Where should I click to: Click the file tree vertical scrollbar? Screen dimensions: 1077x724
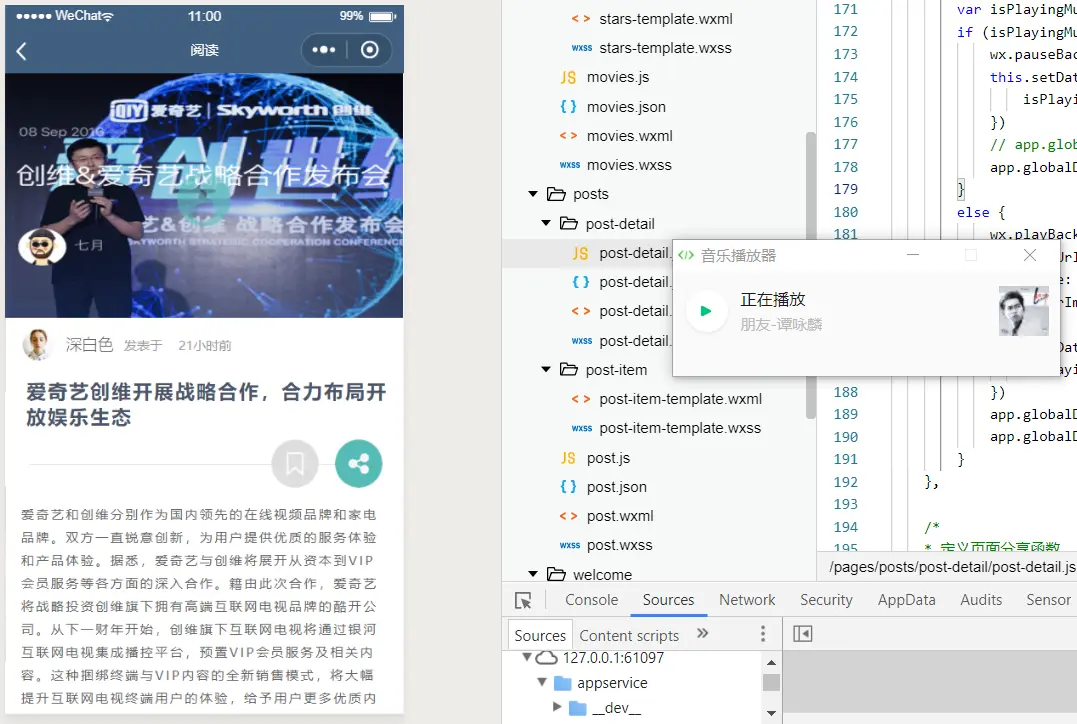(810, 275)
